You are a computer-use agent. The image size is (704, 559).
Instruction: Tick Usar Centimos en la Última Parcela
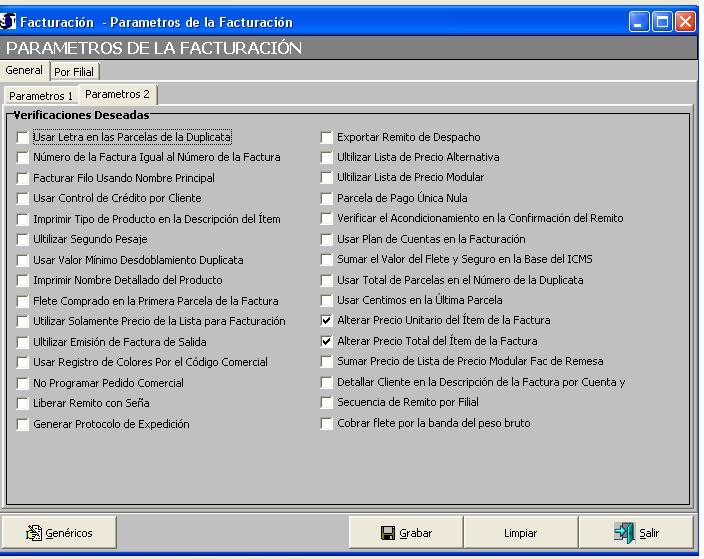327,300
